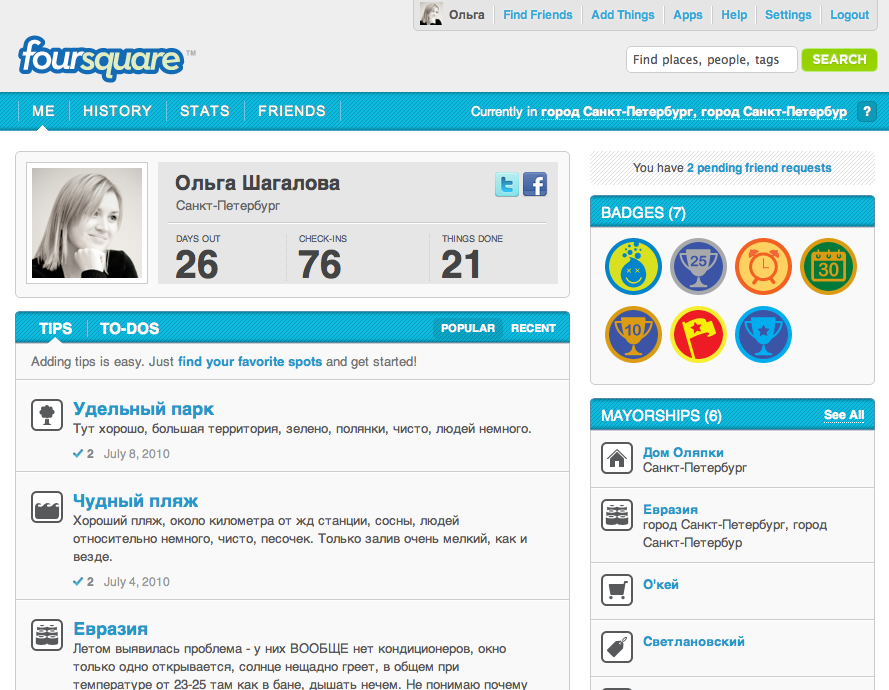This screenshot has height=690, width=889.
Task: Open the Help link
Action: tap(734, 15)
